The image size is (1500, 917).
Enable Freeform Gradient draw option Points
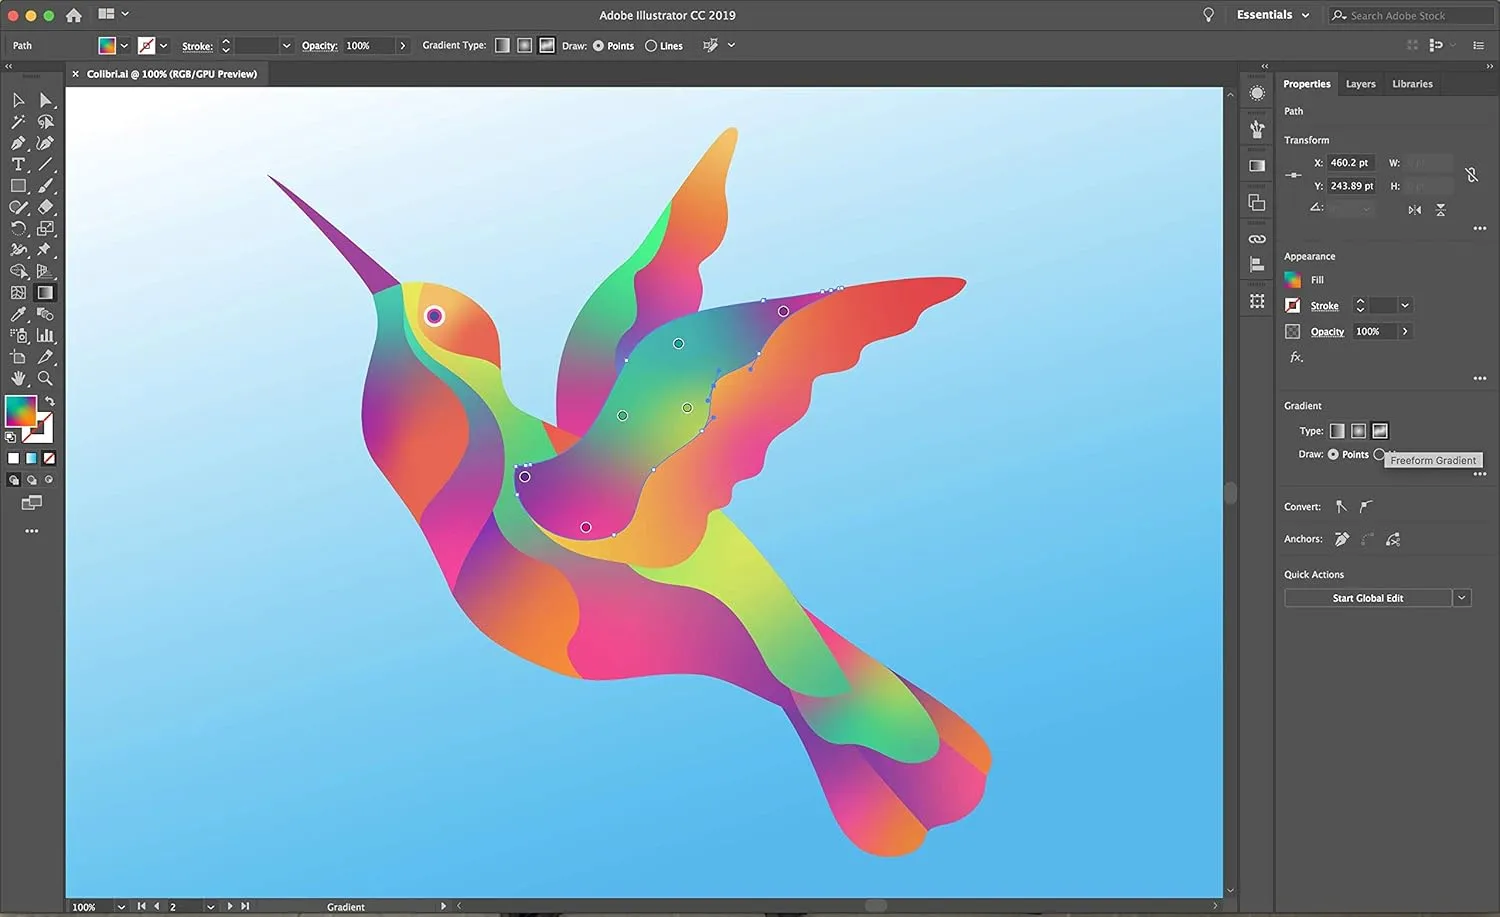[1333, 454]
